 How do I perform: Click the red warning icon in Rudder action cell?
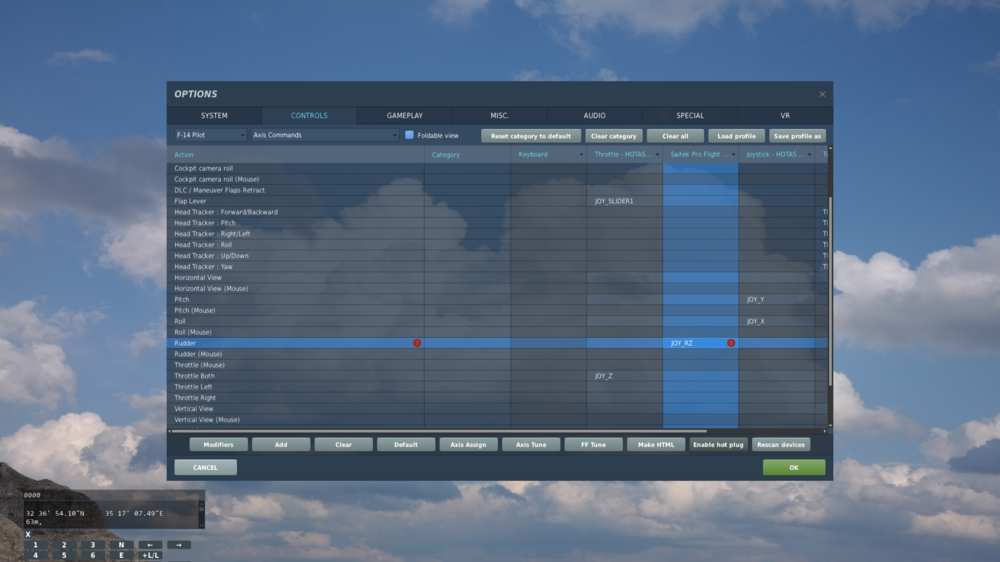417,343
